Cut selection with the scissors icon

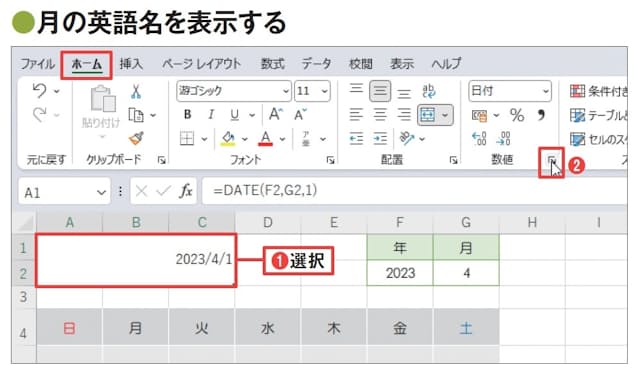coord(136,91)
